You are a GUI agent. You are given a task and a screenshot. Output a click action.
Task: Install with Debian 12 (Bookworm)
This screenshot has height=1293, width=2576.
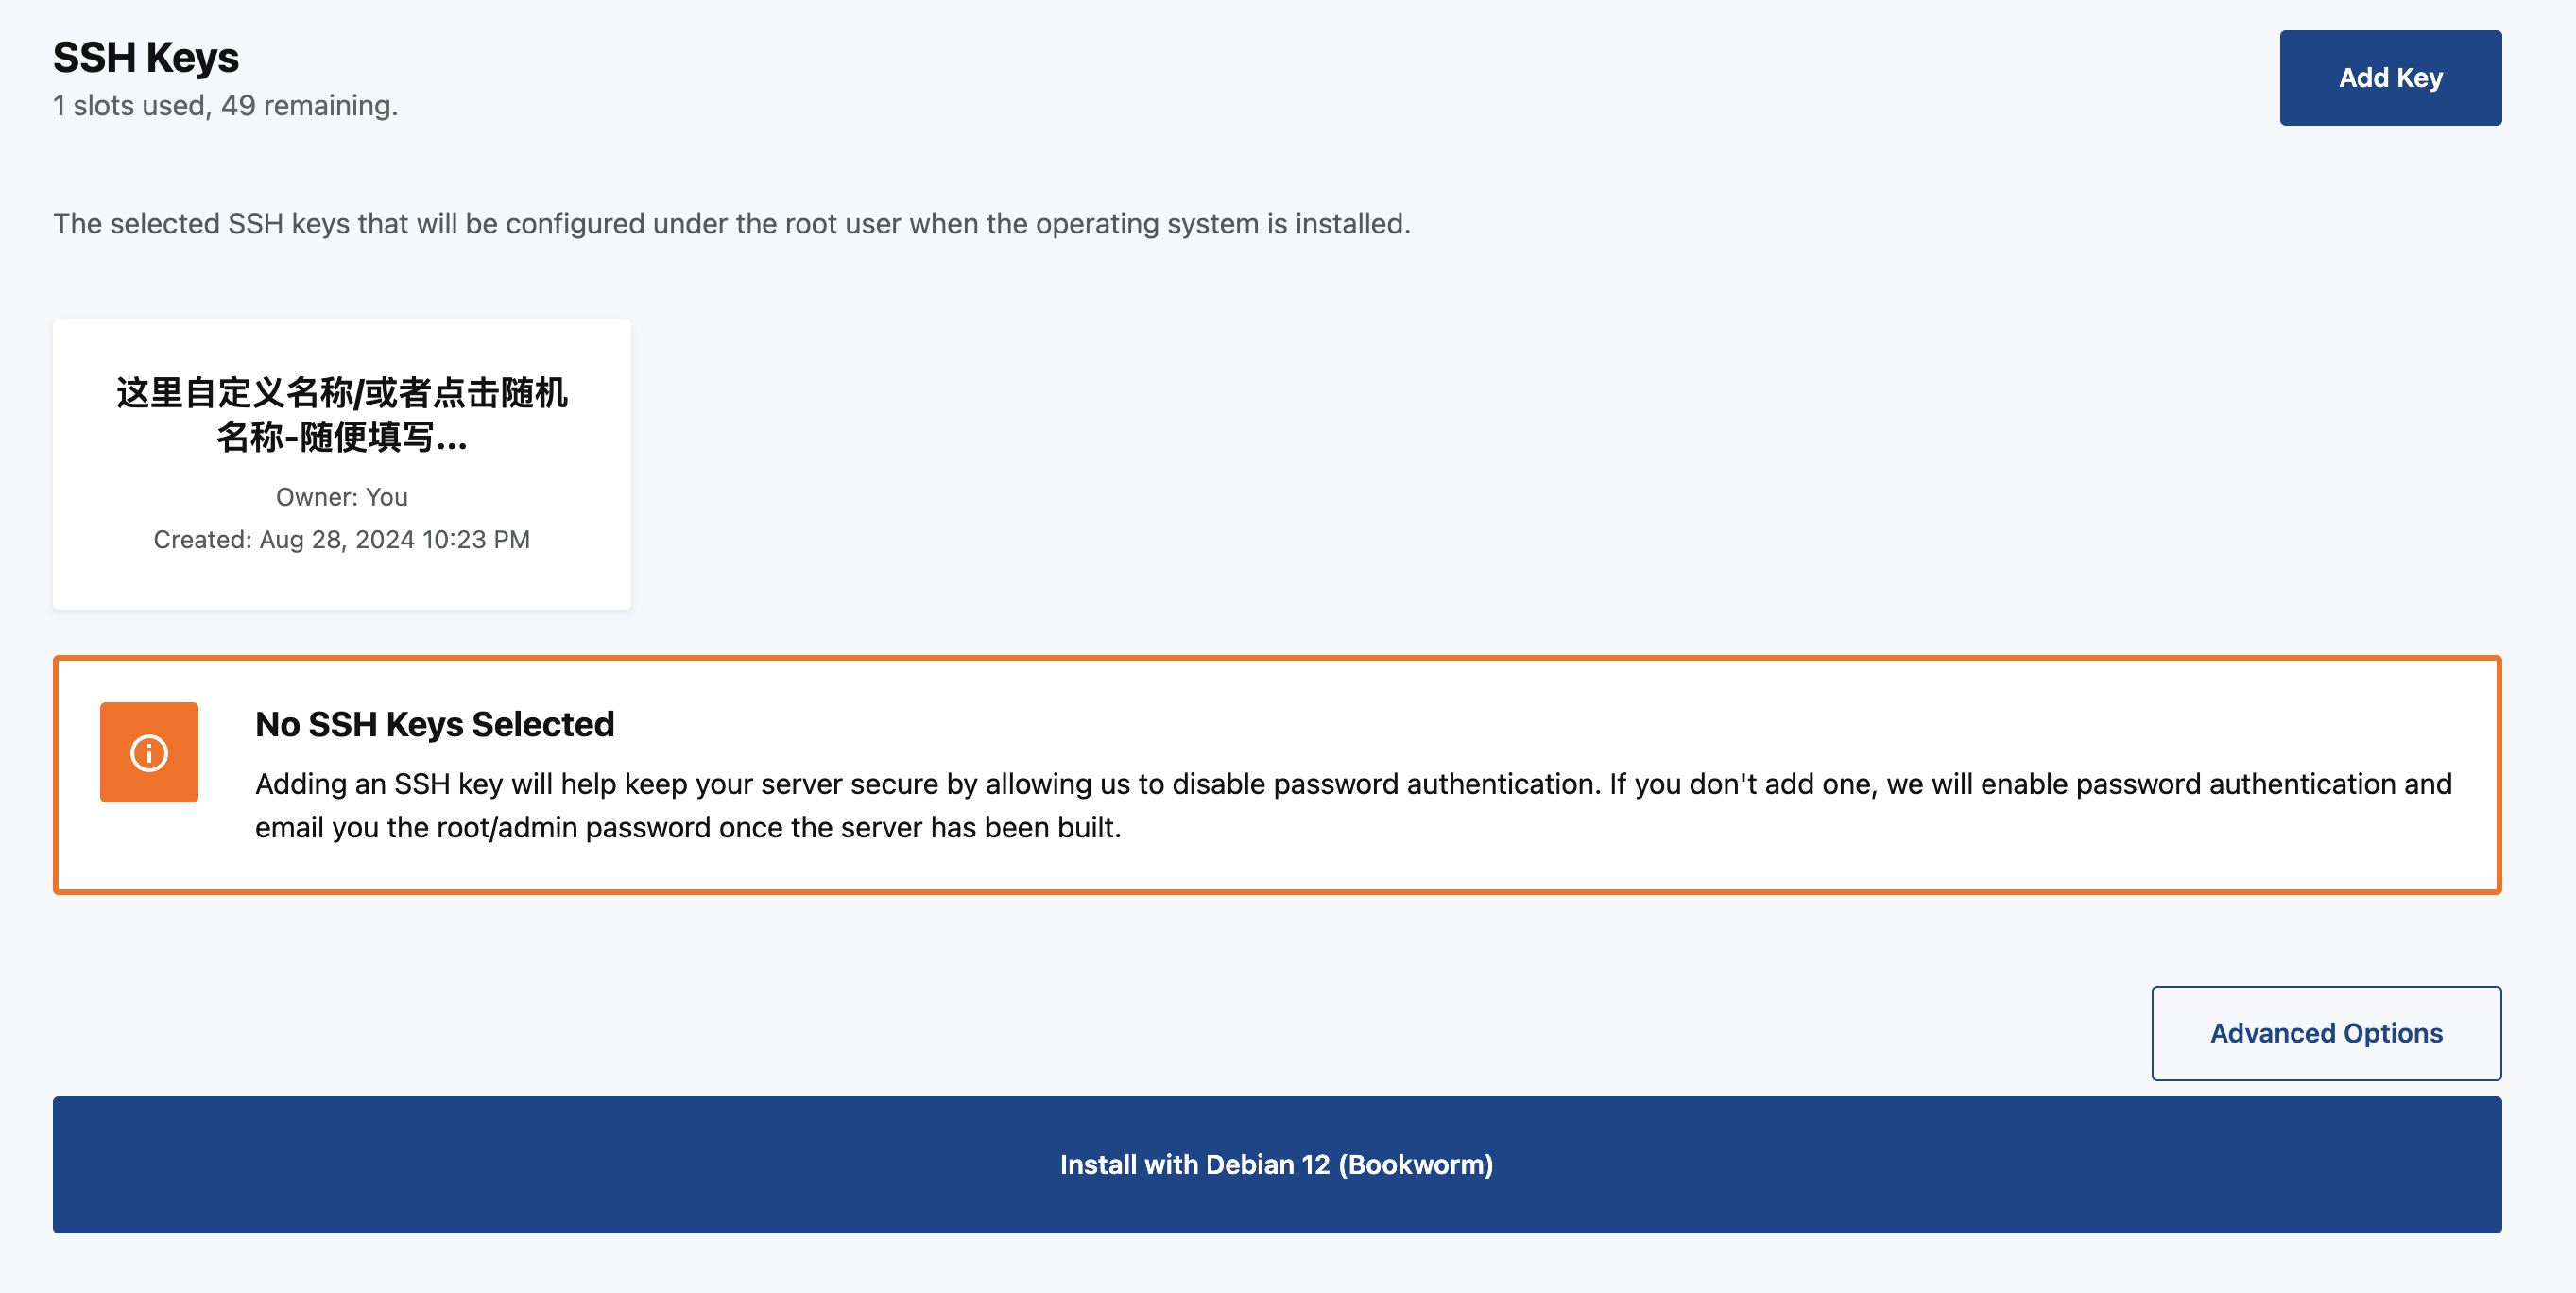1276,1164
